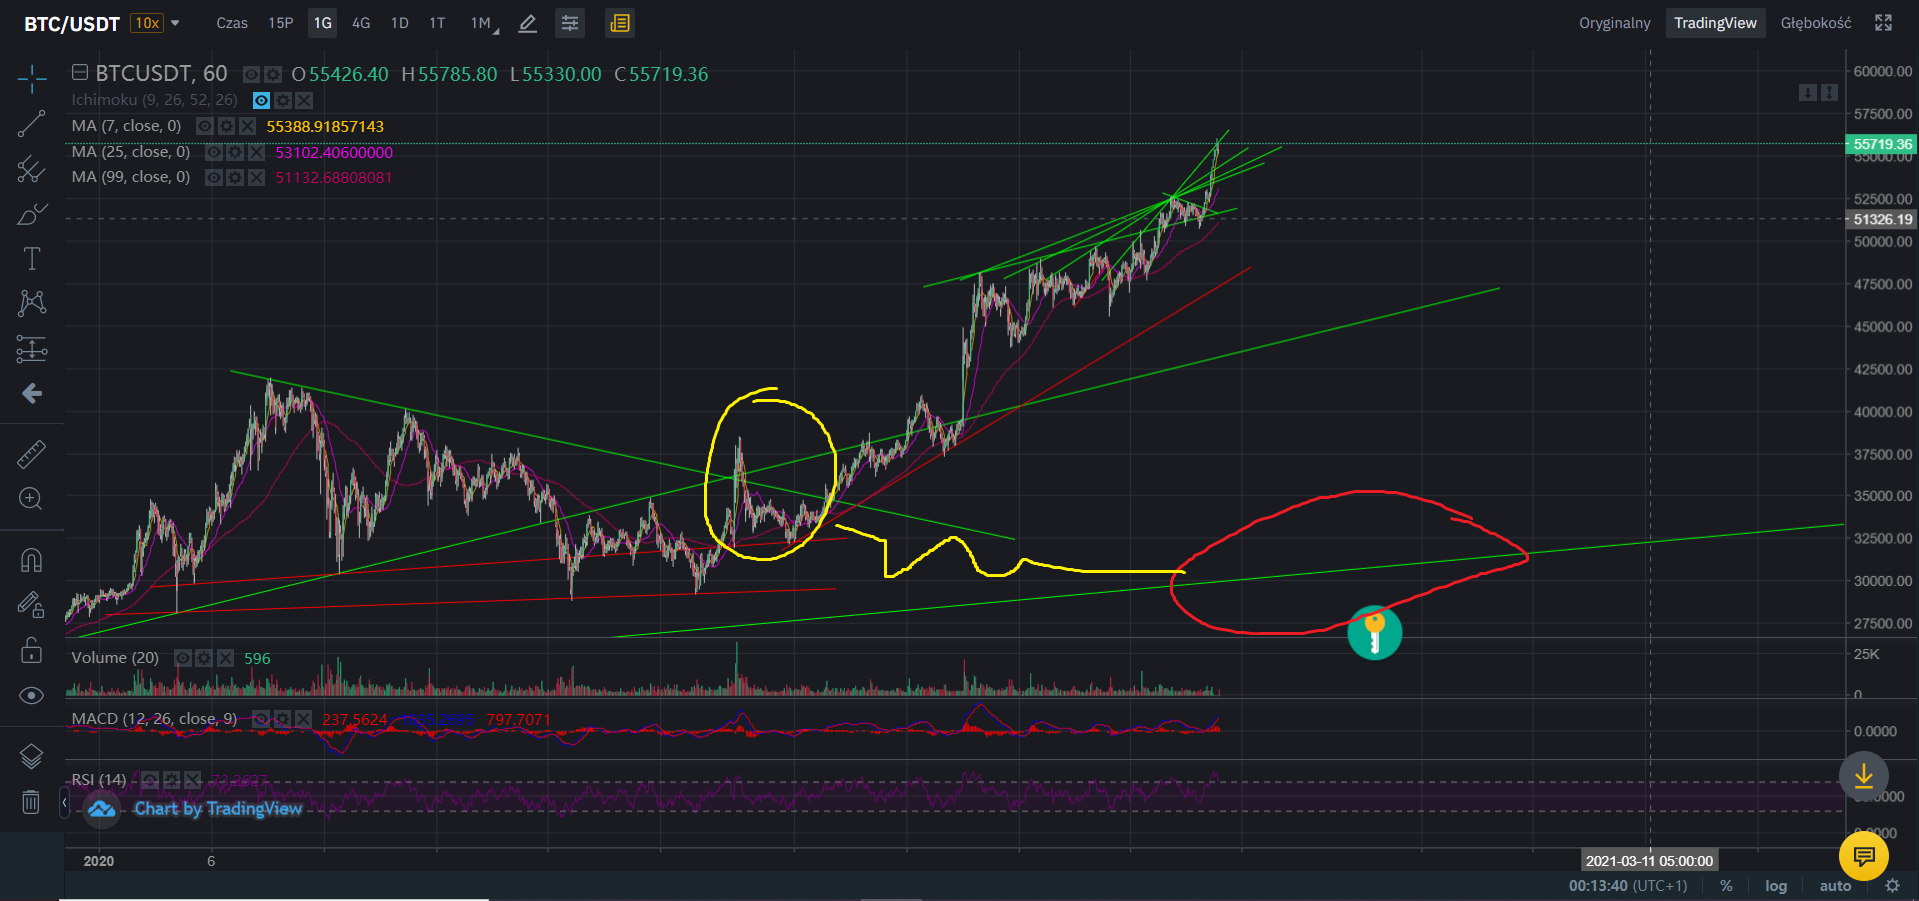Open the object tree layers icon
The height and width of the screenshot is (901, 1919).
point(31,757)
